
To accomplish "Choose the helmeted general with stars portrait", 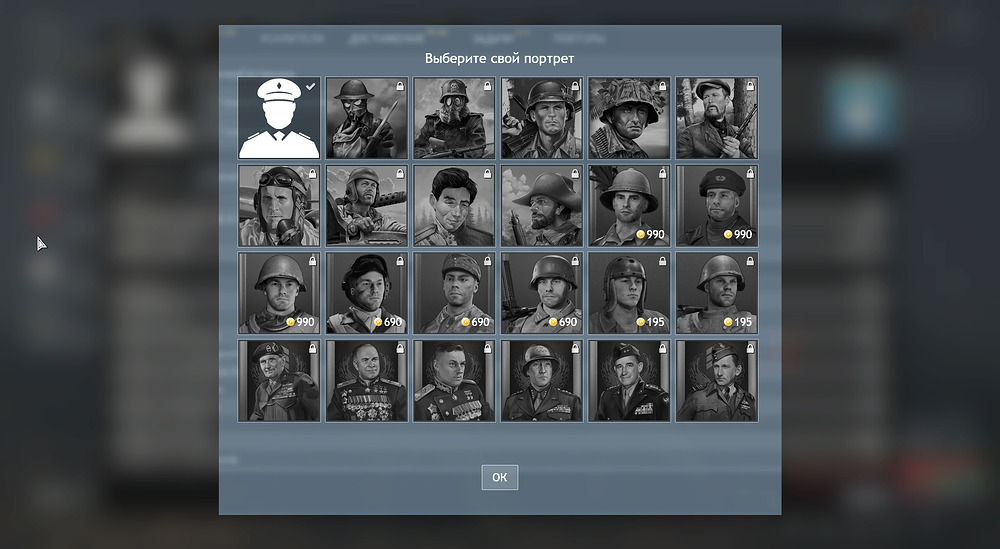I will [542, 381].
